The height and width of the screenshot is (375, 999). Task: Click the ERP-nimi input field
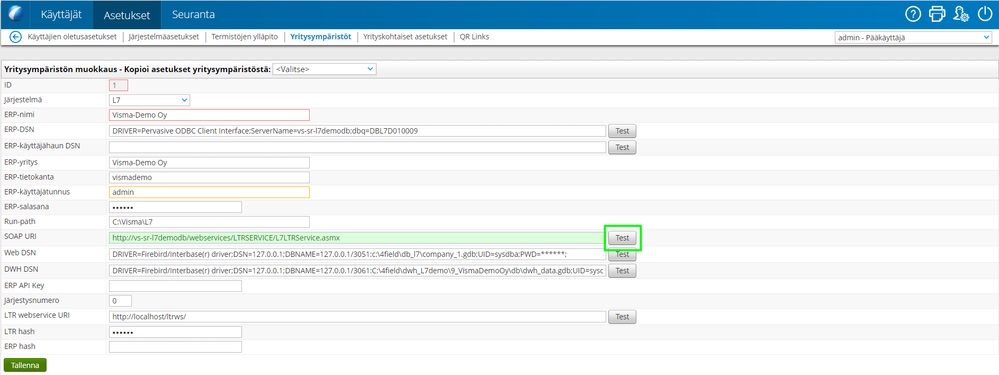(x=209, y=115)
